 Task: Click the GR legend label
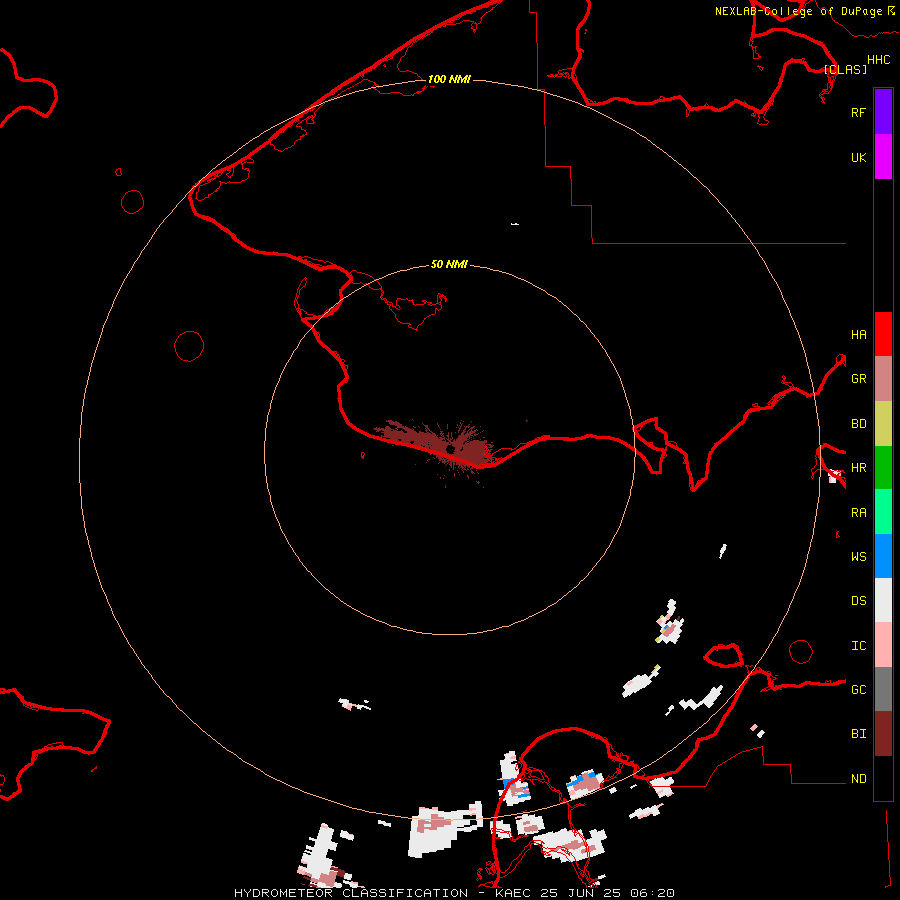point(858,379)
